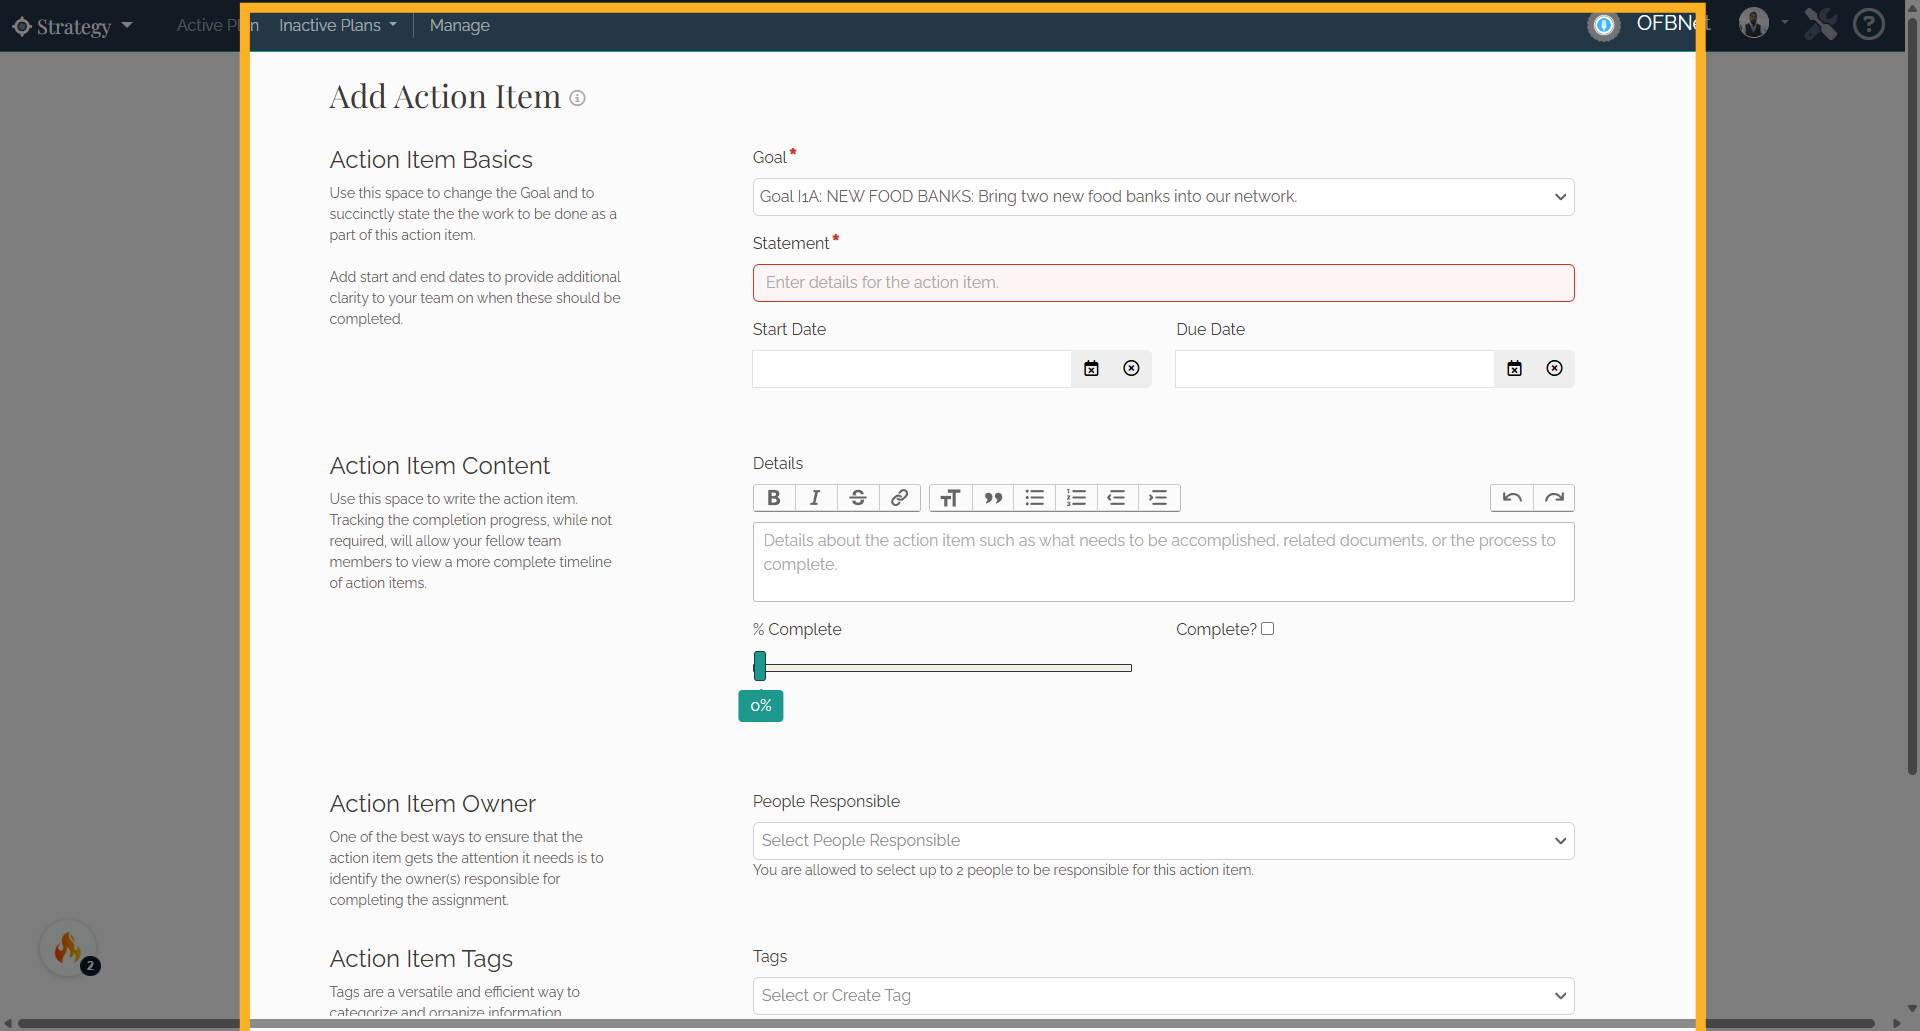1920x1031 pixels.
Task: Click the OFBNet organization logo icon
Action: (1604, 25)
